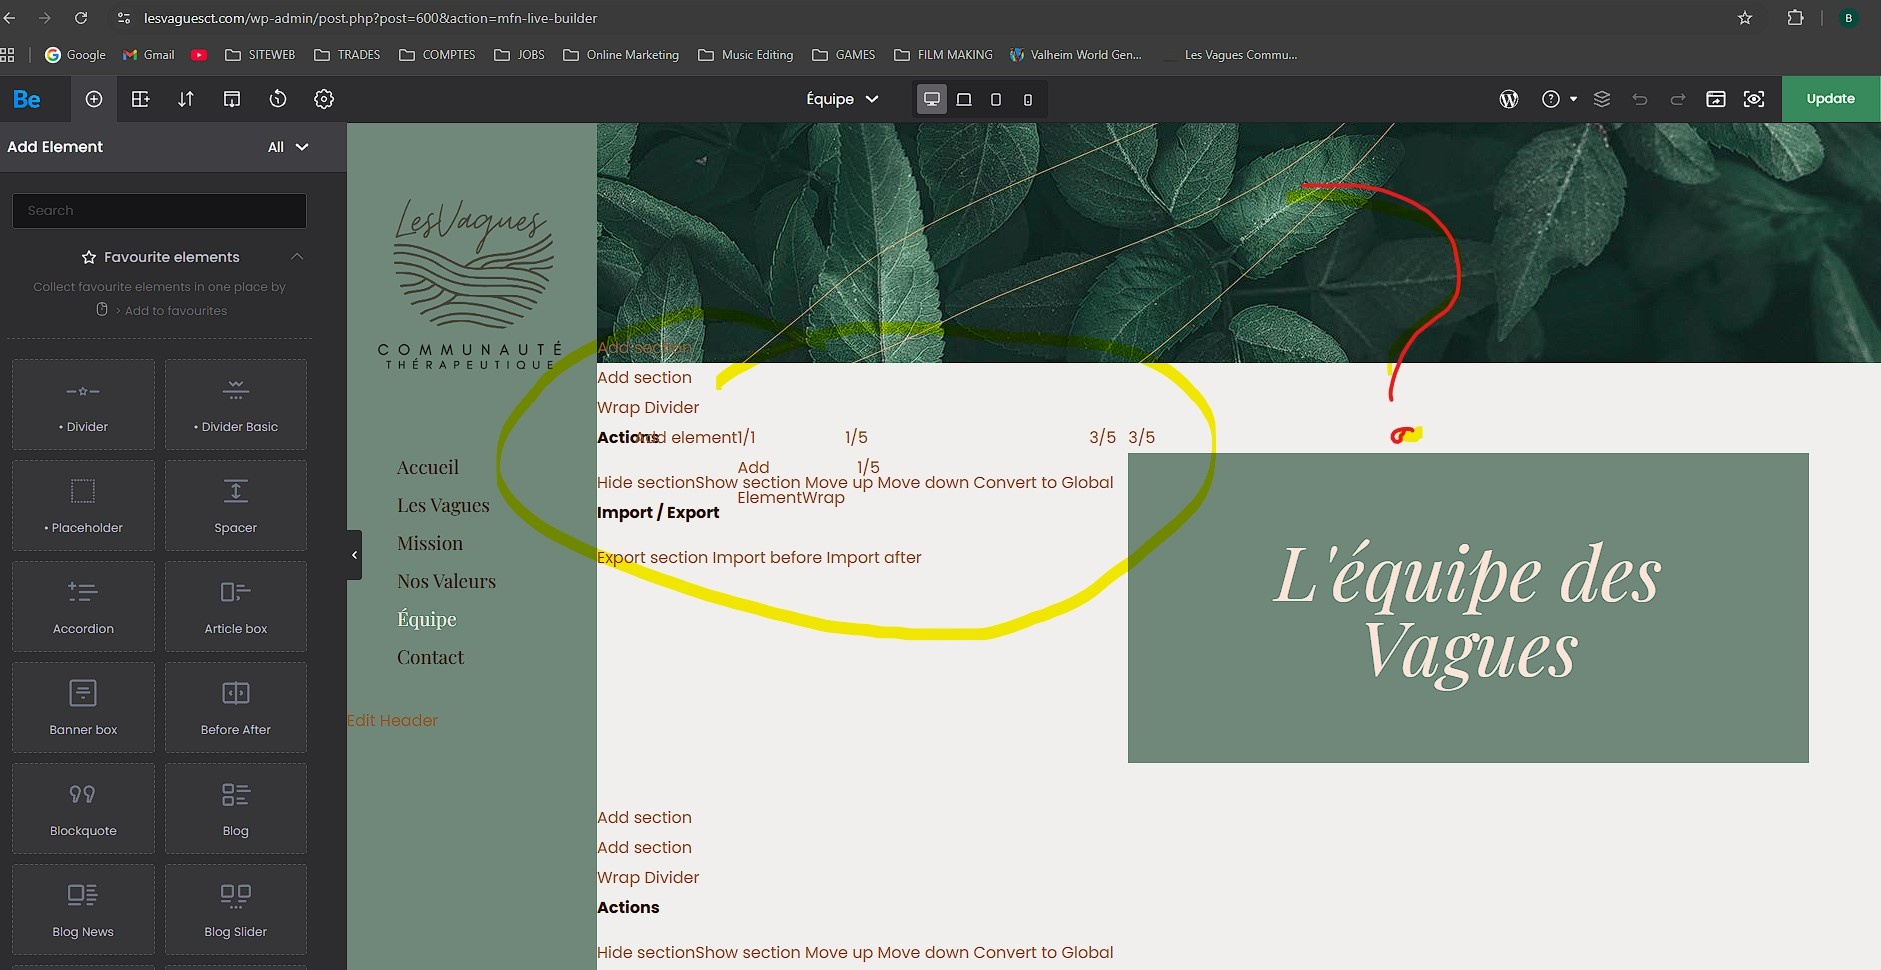Screen dimensions: 1881x970
Task: Switch to desktop view mode
Action: point(931,99)
